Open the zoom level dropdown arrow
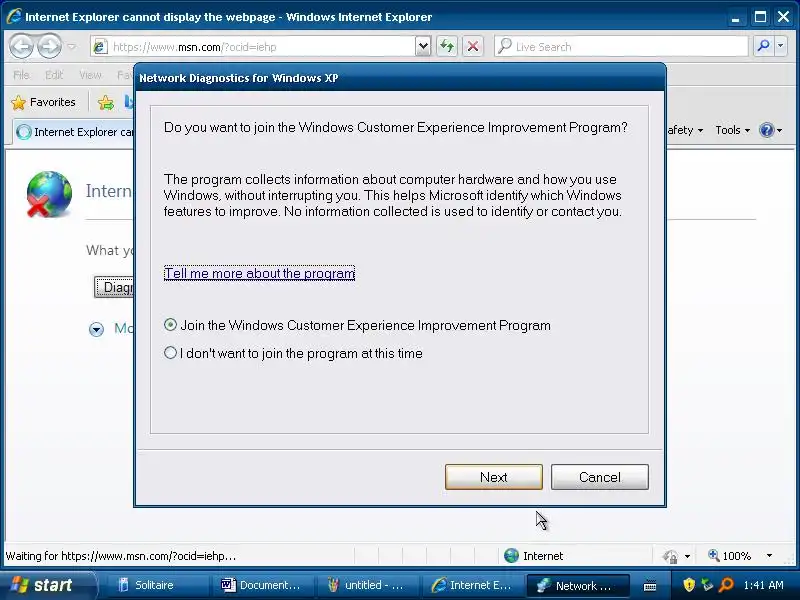The image size is (800, 600). click(769, 556)
